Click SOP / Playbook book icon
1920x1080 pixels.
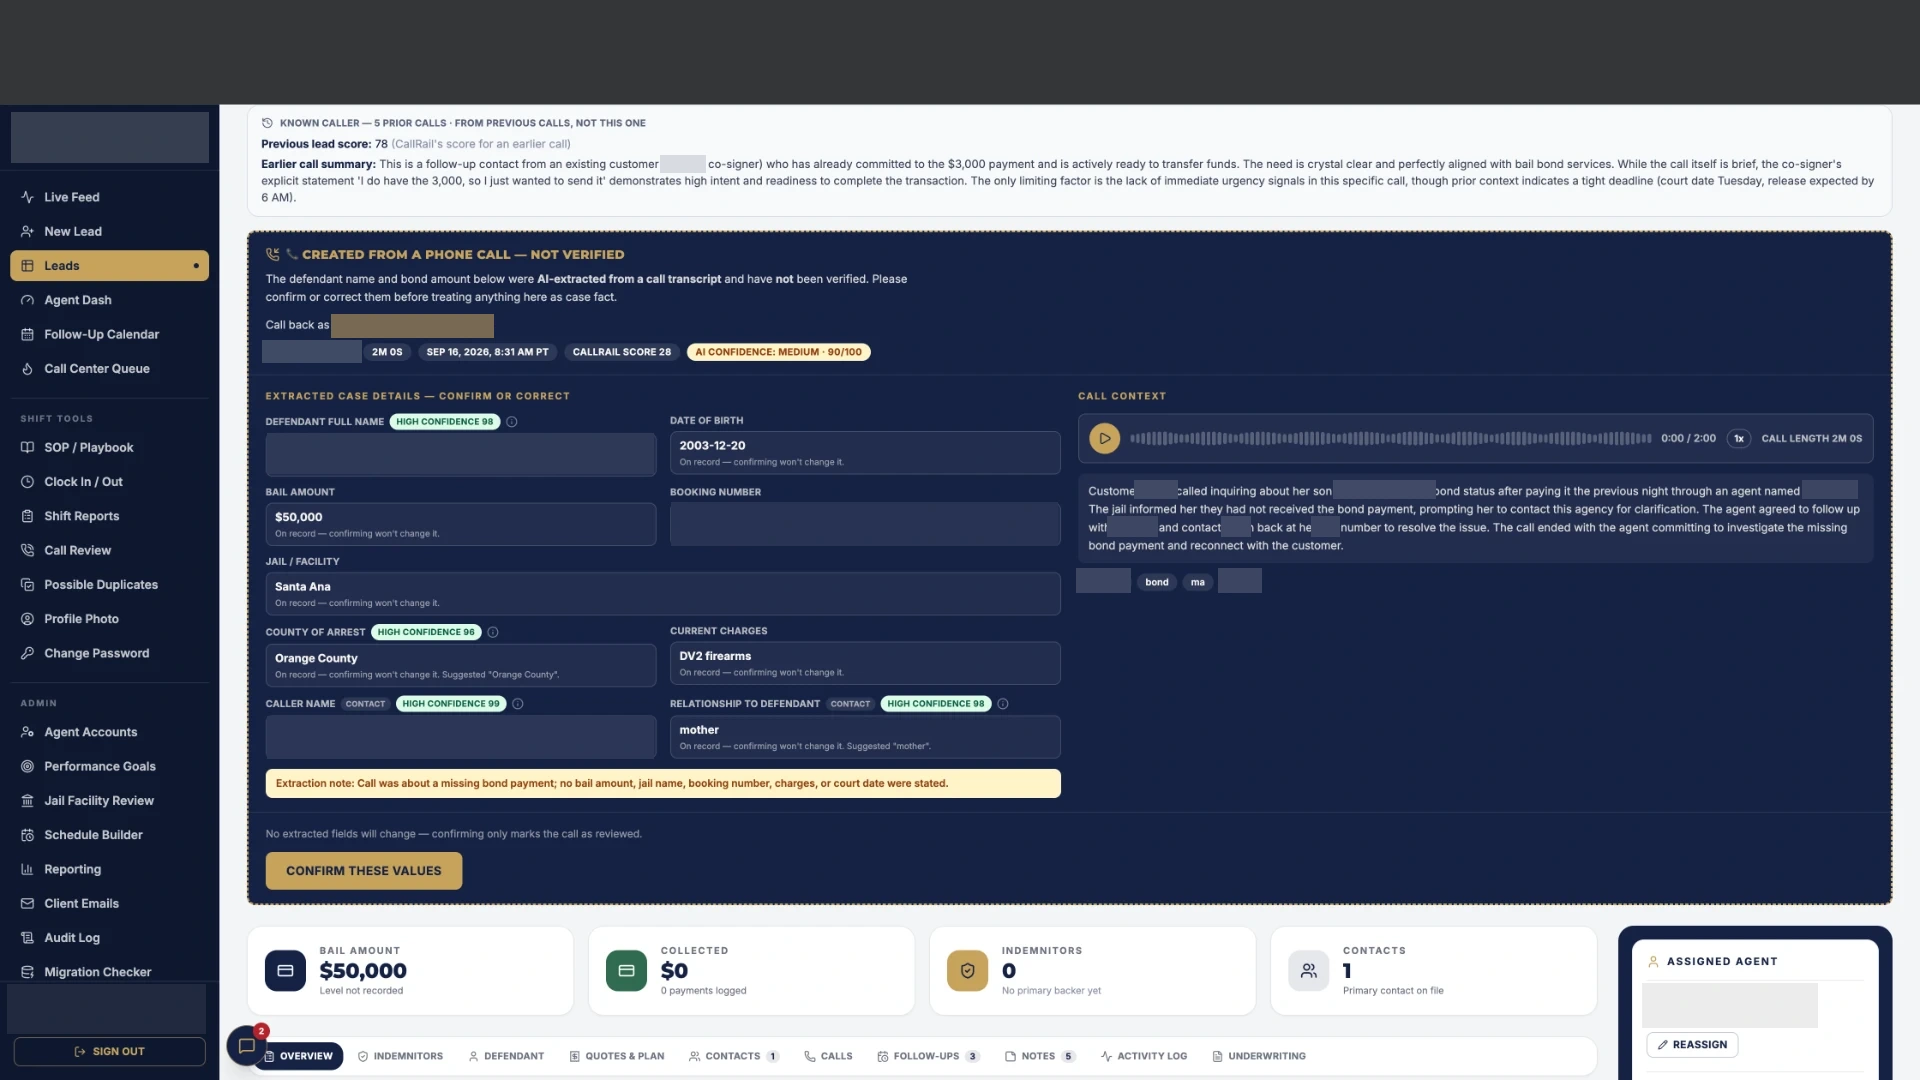(27, 447)
